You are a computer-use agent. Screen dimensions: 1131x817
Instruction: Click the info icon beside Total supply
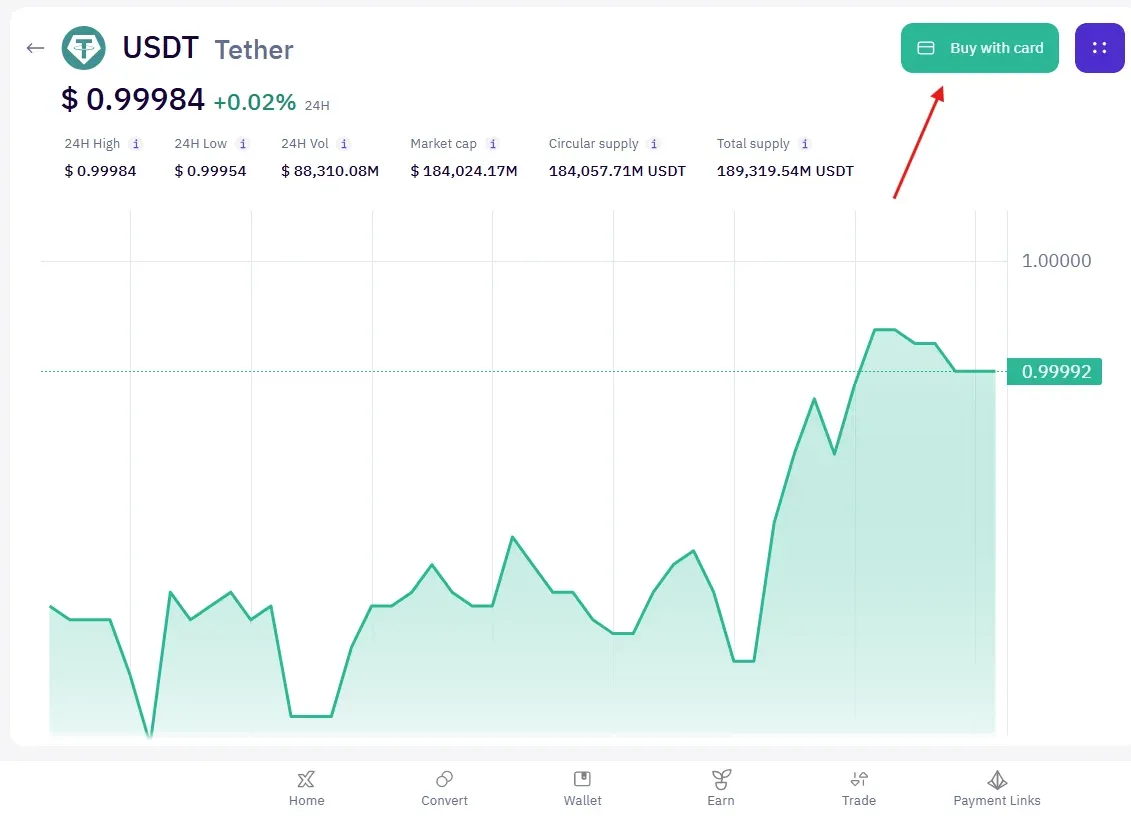tap(805, 144)
